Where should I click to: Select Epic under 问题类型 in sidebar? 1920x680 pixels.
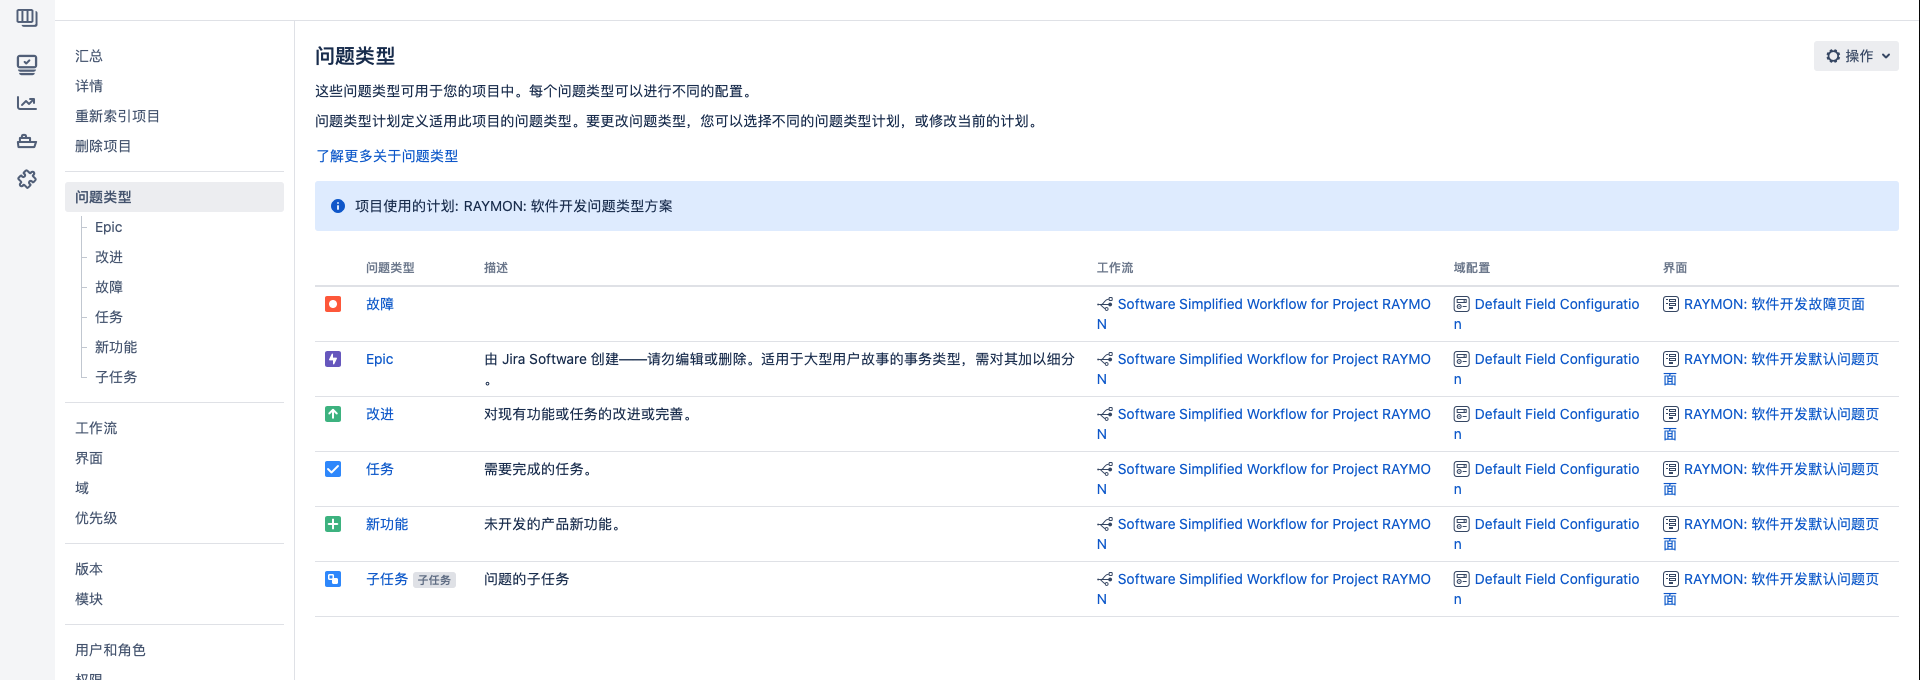coord(108,227)
